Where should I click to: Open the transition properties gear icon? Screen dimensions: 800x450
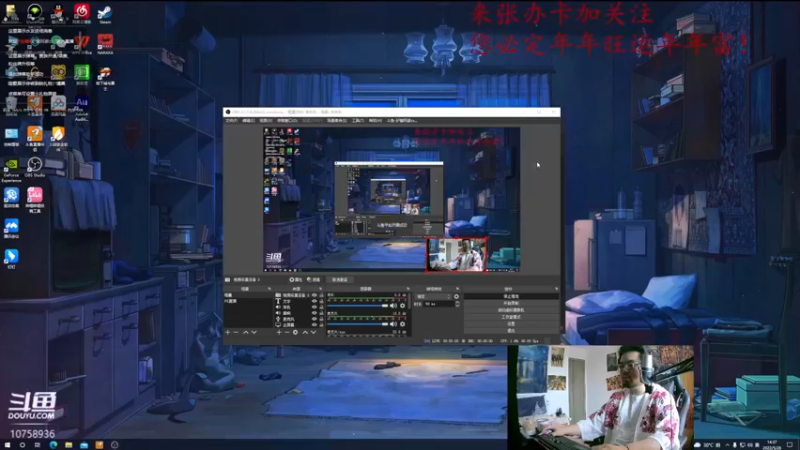(x=457, y=296)
